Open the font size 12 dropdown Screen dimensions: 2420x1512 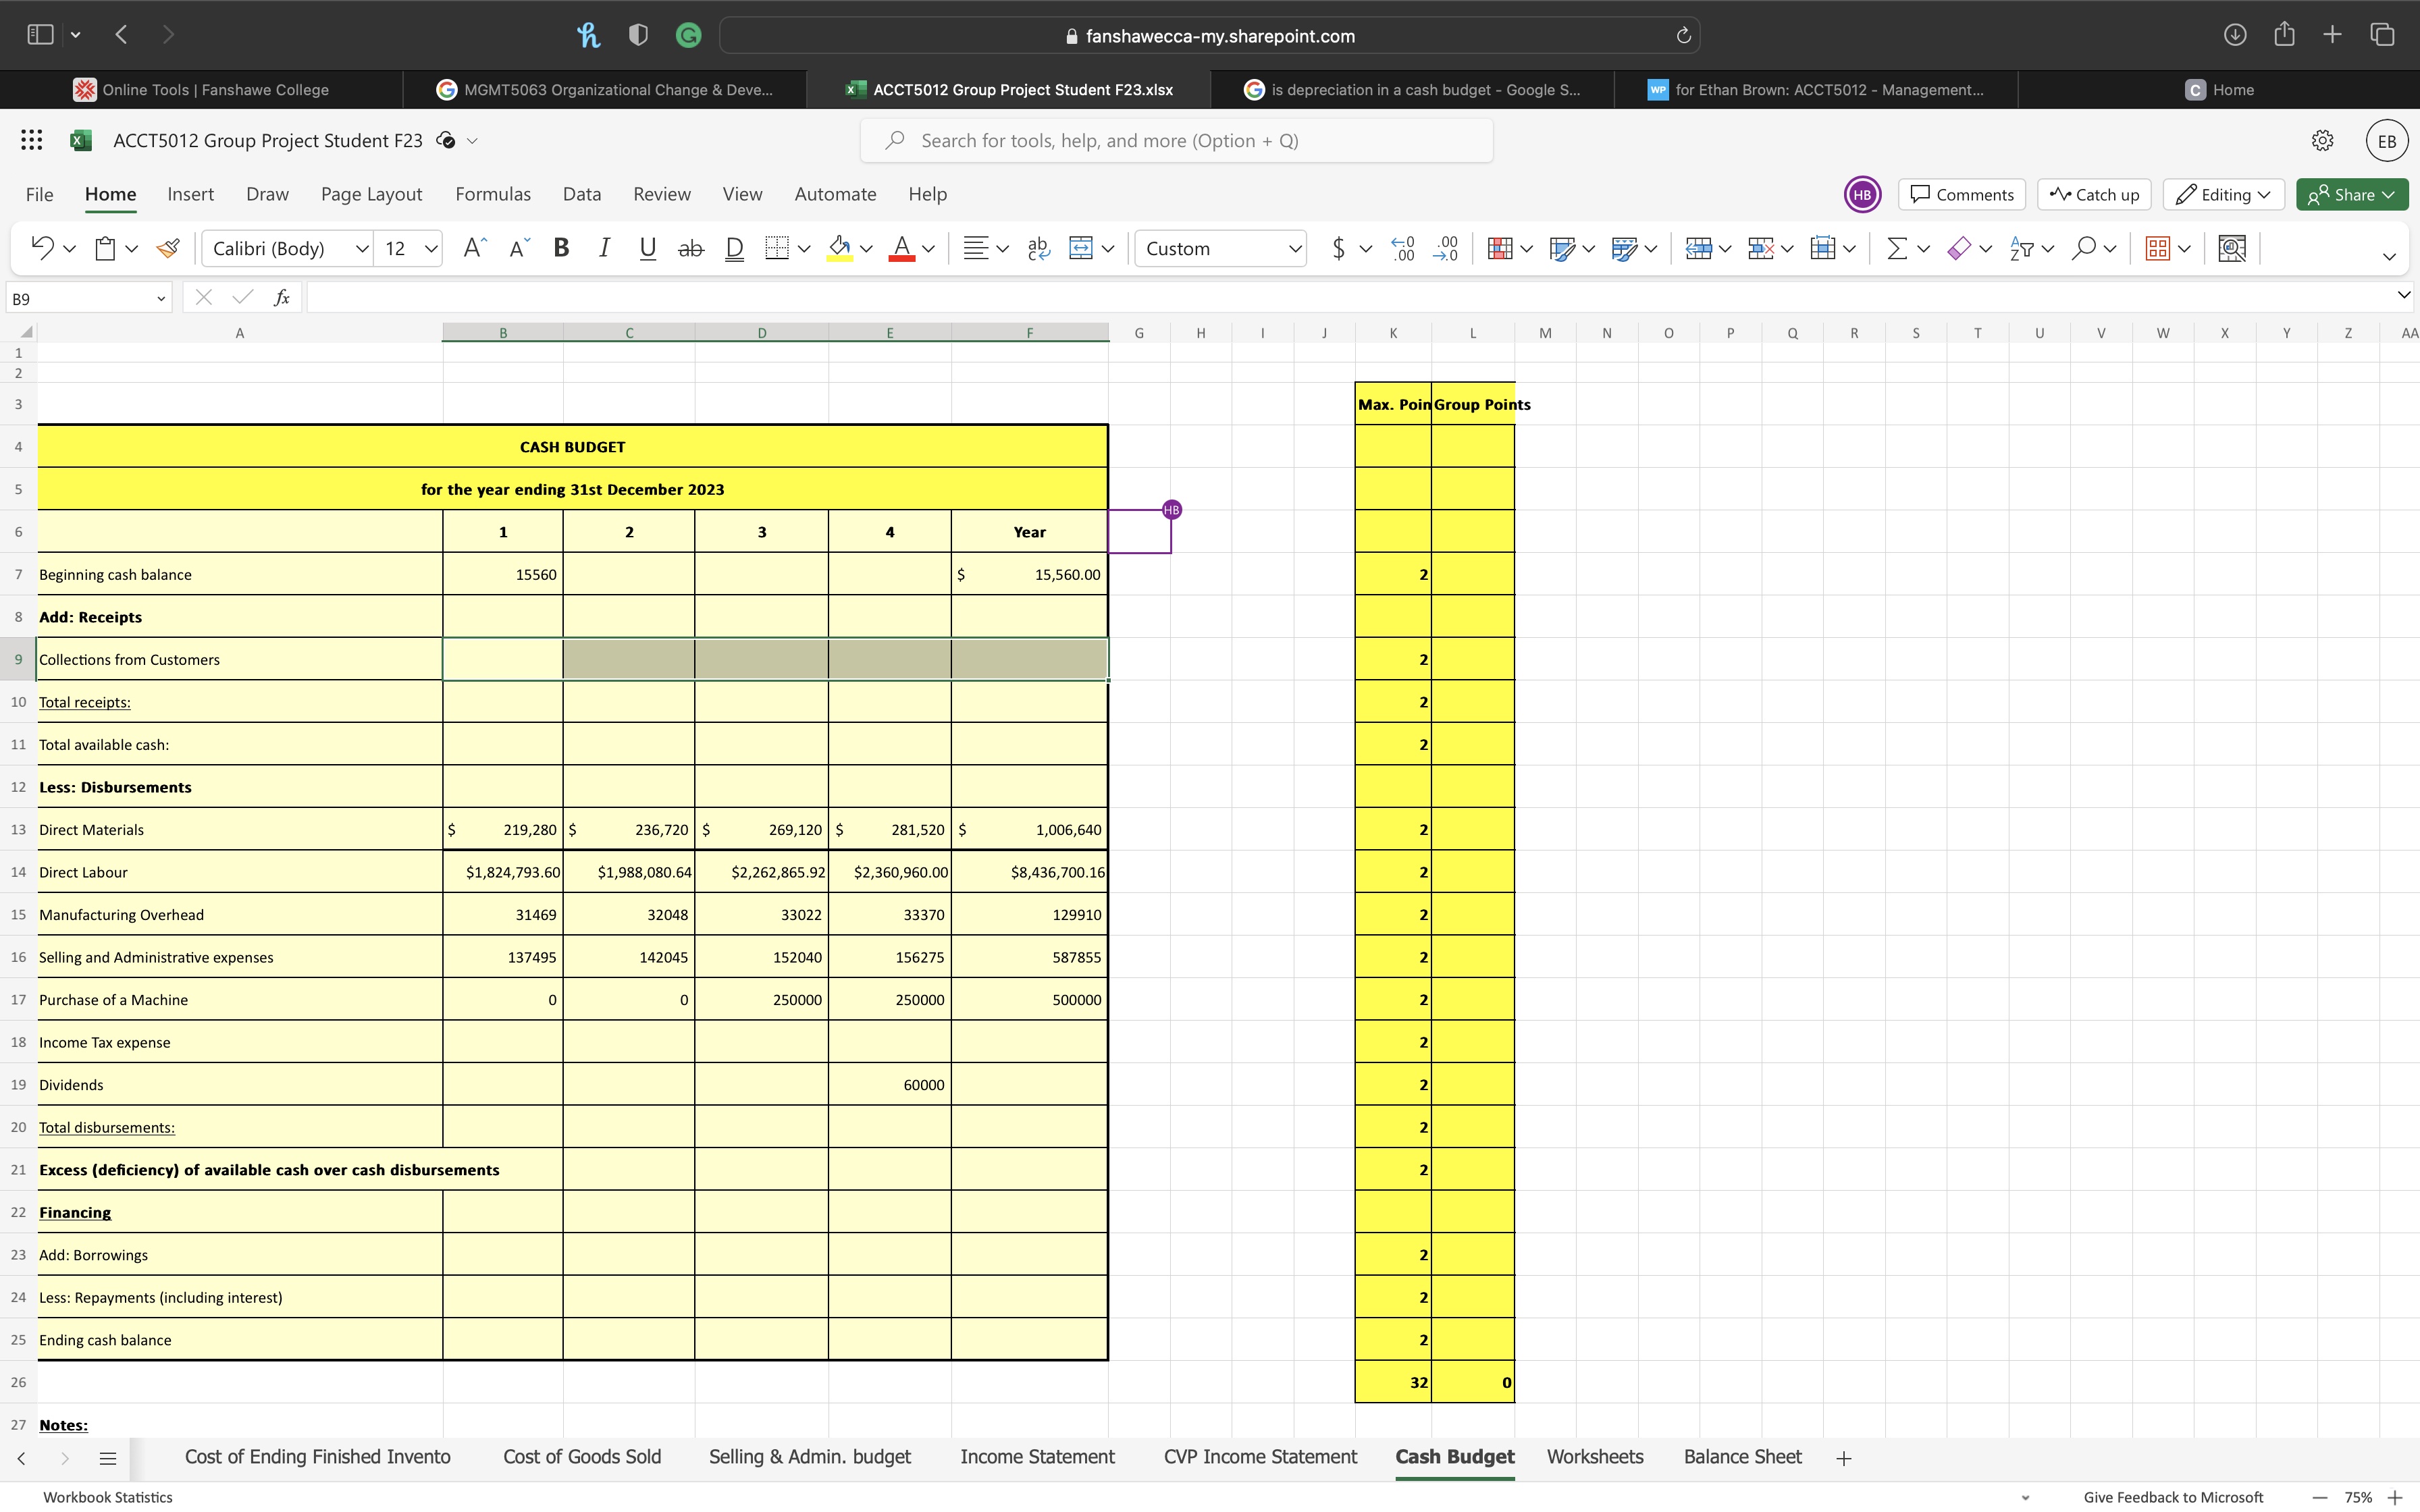(430, 248)
